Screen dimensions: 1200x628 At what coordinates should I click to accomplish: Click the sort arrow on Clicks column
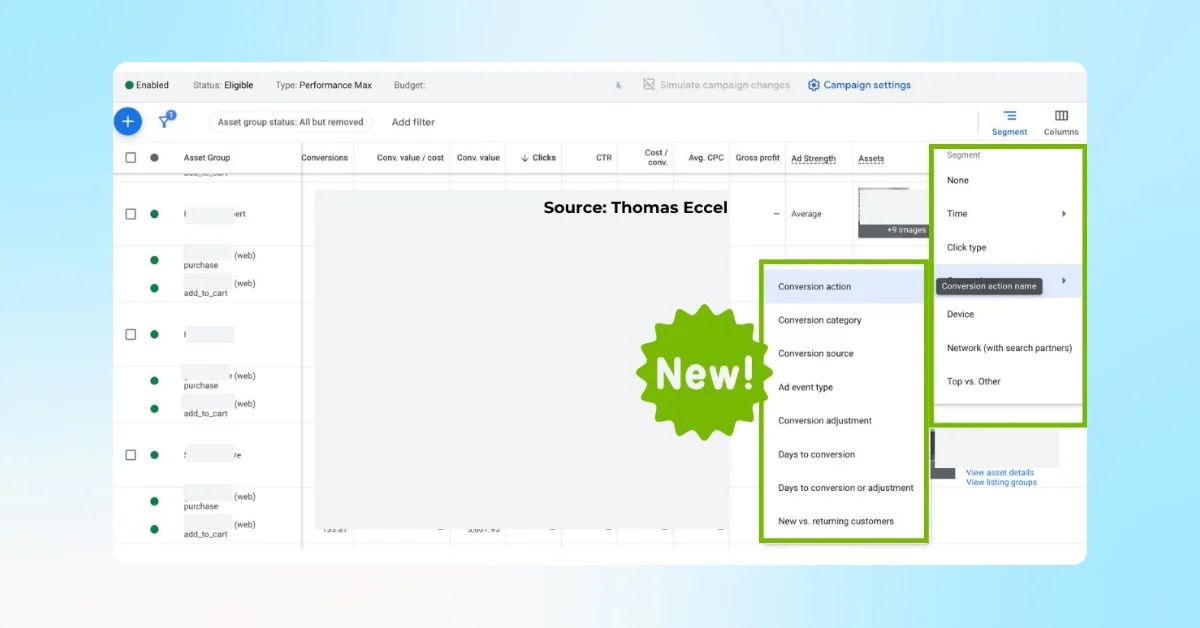[524, 158]
